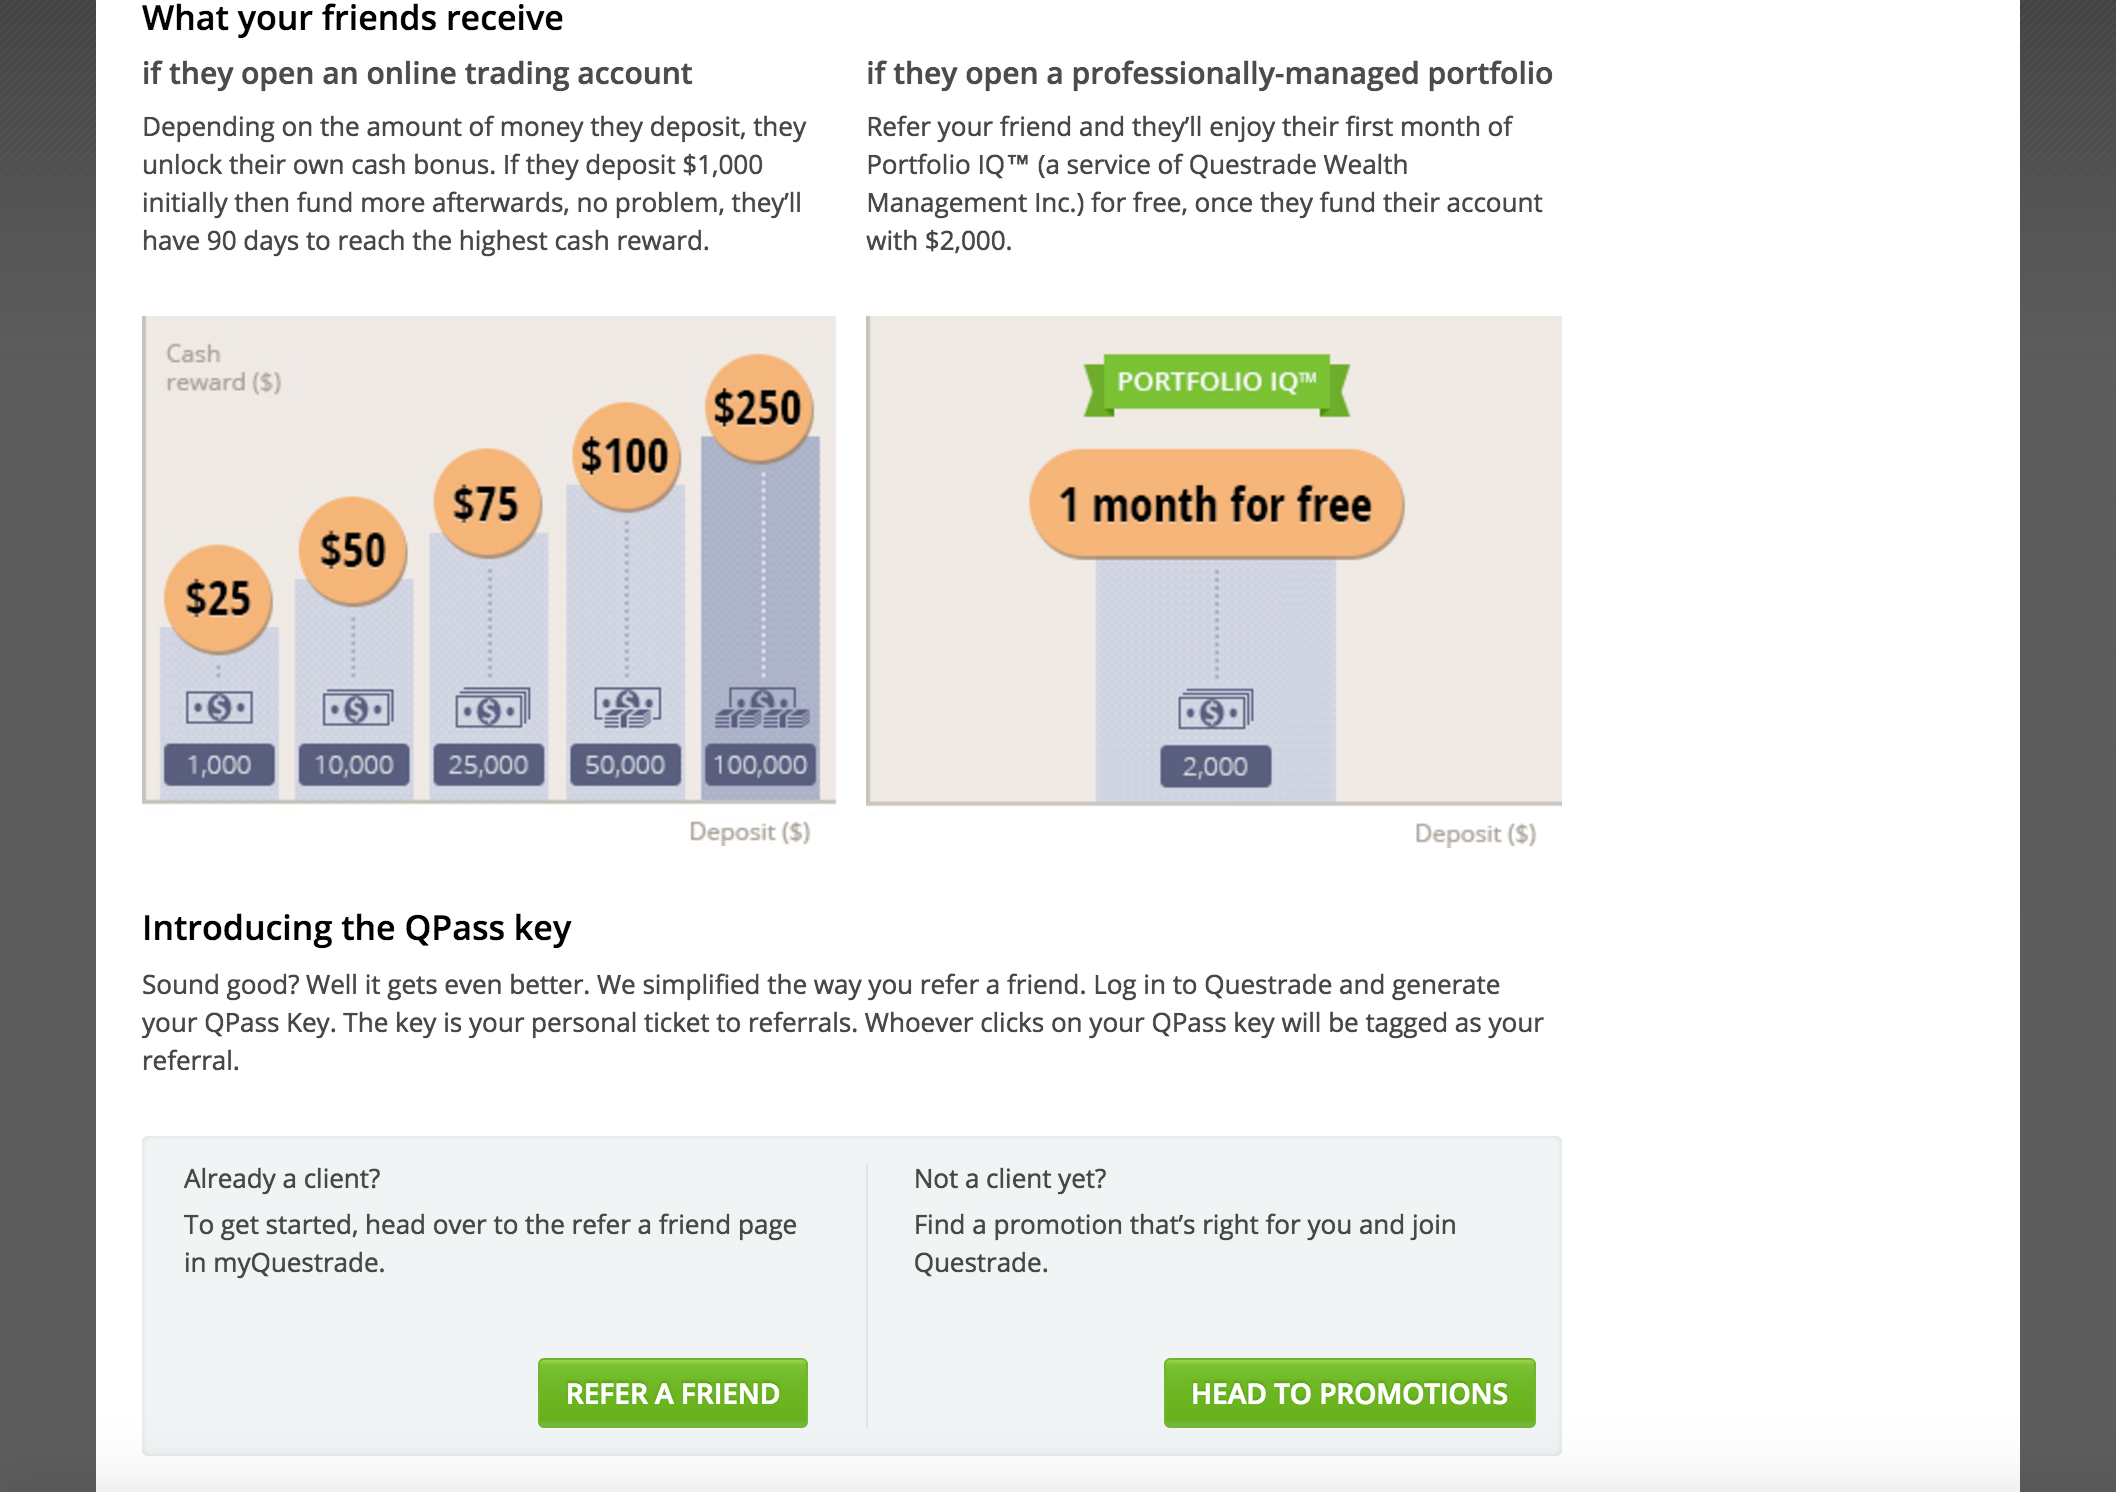Click the REFER A FRIEND button

coord(672,1392)
